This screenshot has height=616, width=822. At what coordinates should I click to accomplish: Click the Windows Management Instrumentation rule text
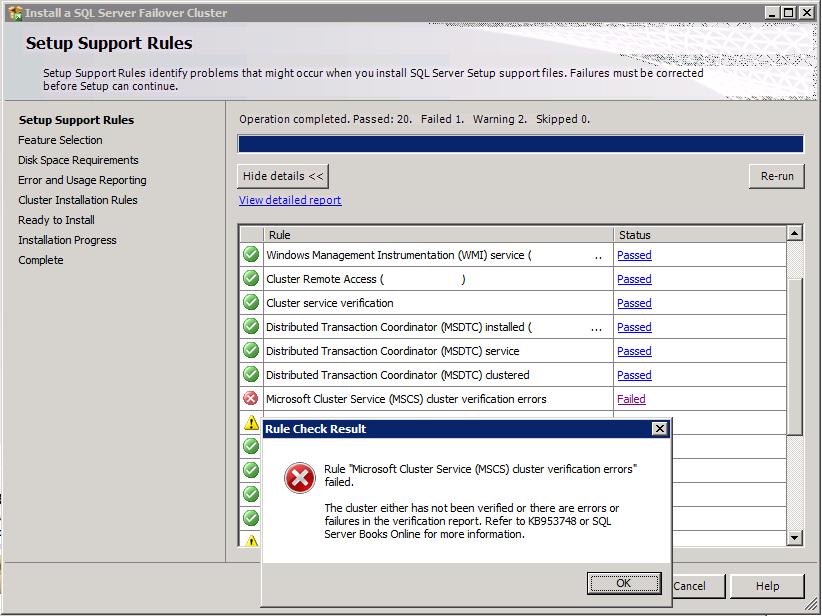(398, 255)
